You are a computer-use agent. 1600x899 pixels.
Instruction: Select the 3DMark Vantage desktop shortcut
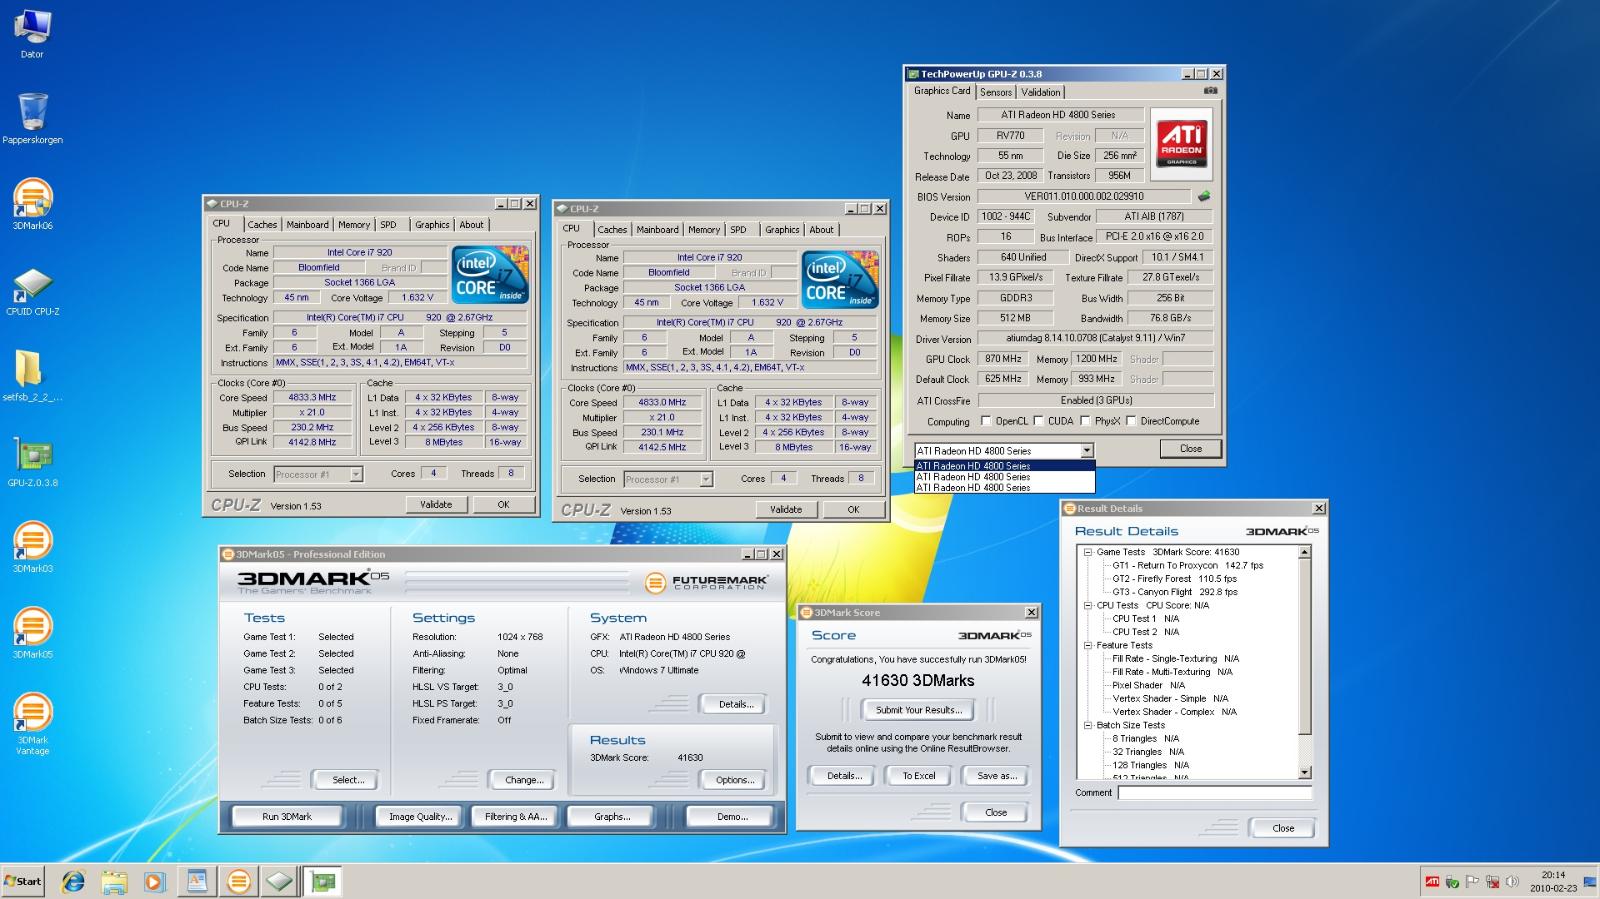tap(32, 724)
